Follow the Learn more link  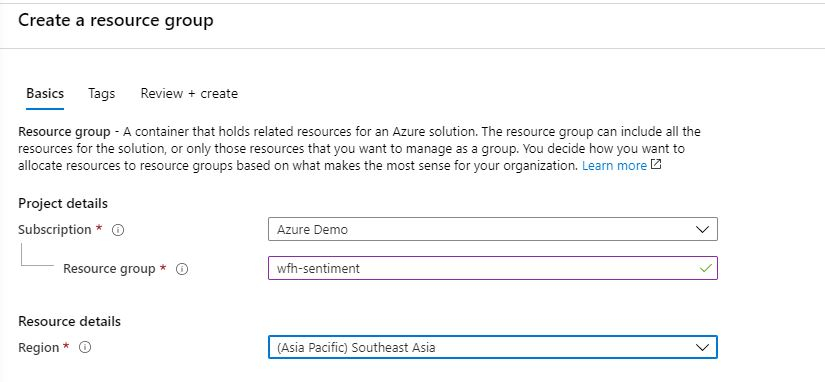click(x=614, y=165)
